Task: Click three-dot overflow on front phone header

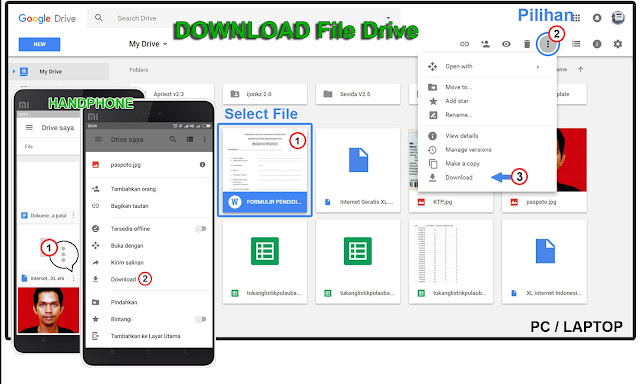Action: coord(204,140)
